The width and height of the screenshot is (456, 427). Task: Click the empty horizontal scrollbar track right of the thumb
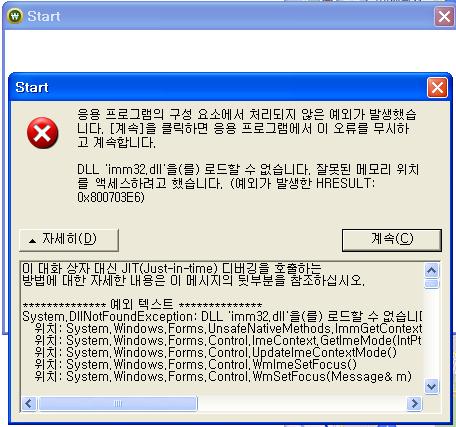click(x=302, y=403)
